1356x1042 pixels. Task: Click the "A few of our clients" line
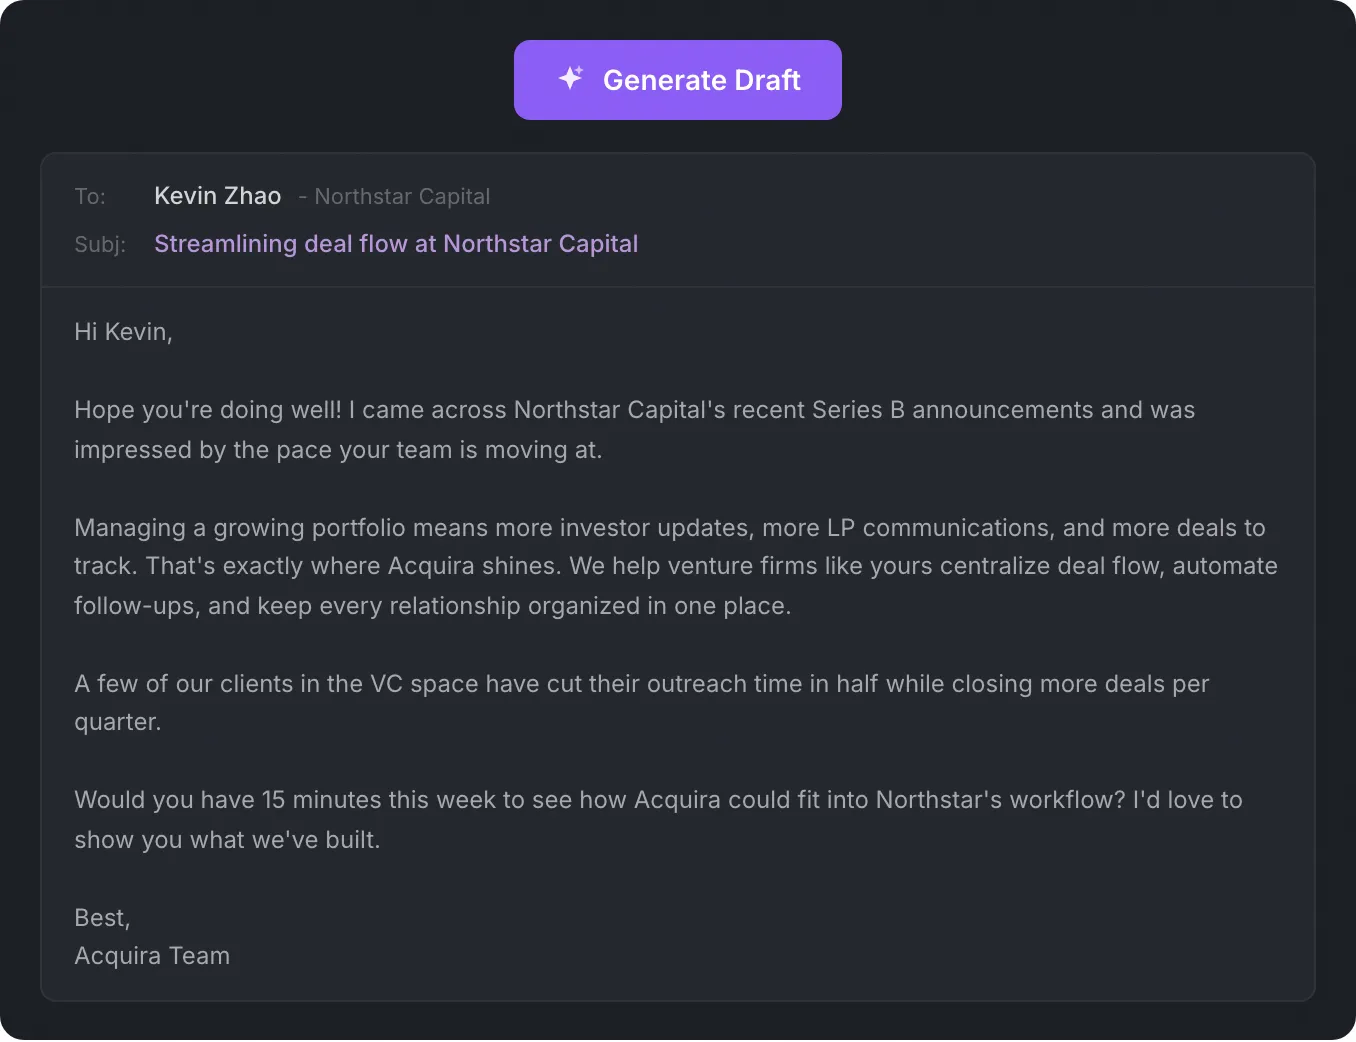coord(641,684)
